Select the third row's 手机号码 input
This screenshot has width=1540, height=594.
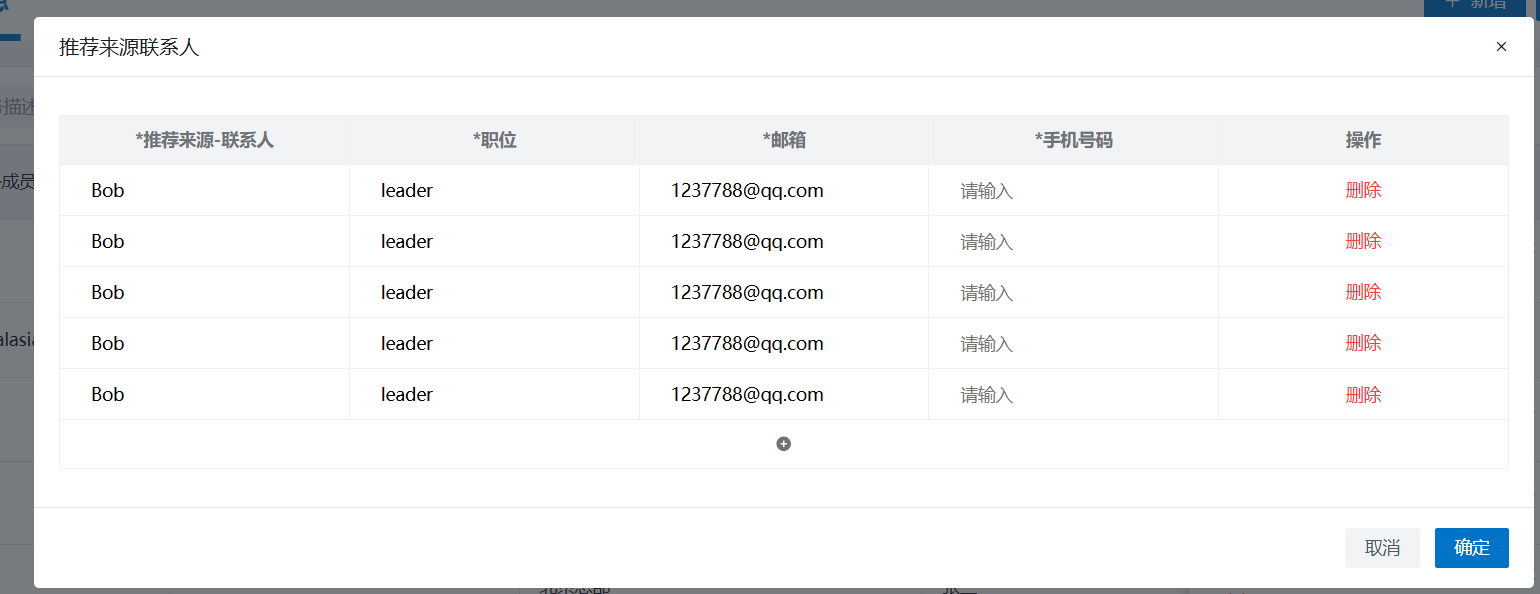click(x=1073, y=293)
